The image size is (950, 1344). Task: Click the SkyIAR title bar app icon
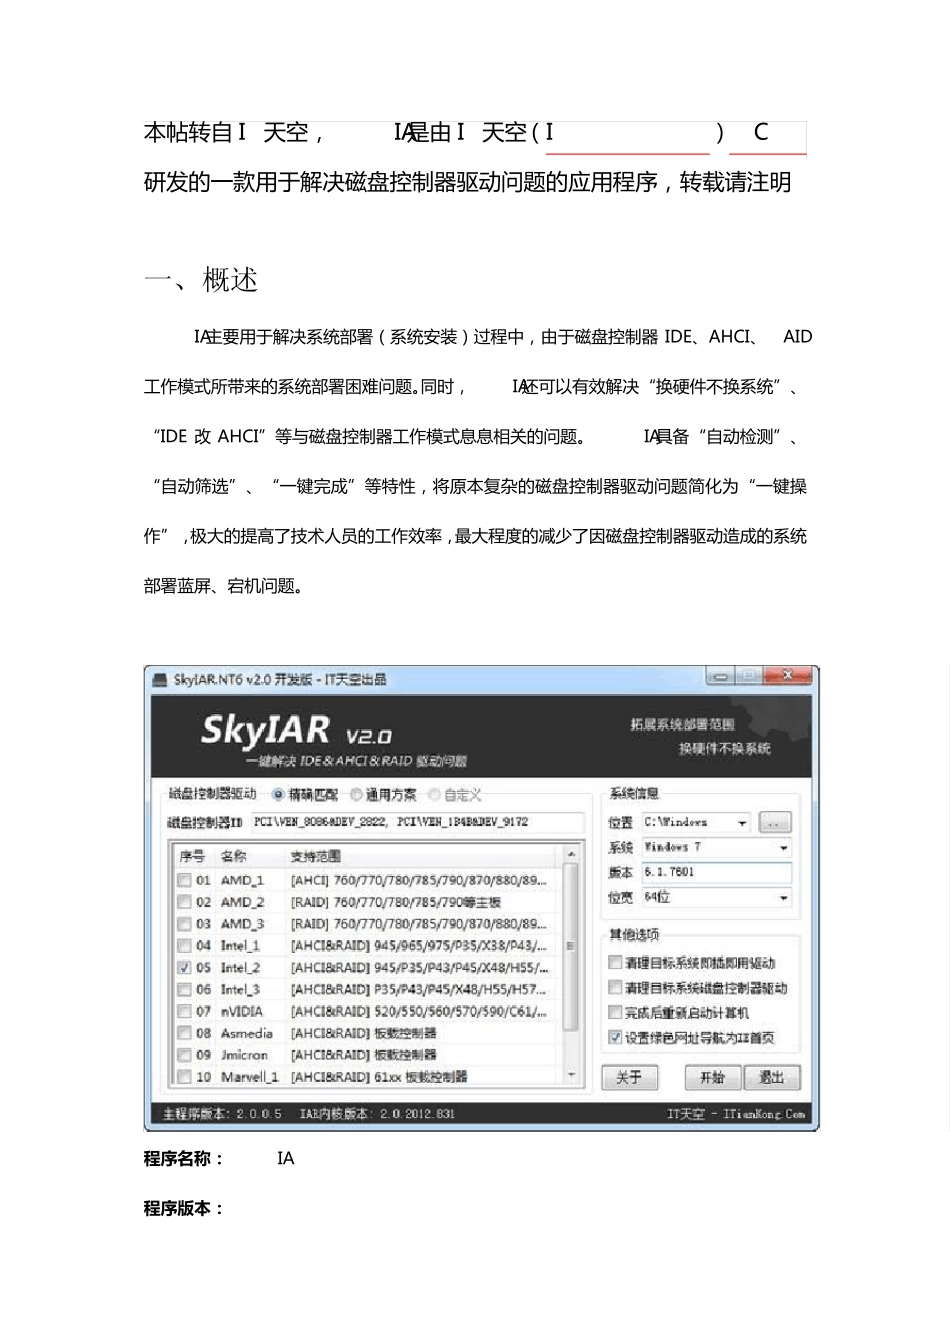(159, 680)
